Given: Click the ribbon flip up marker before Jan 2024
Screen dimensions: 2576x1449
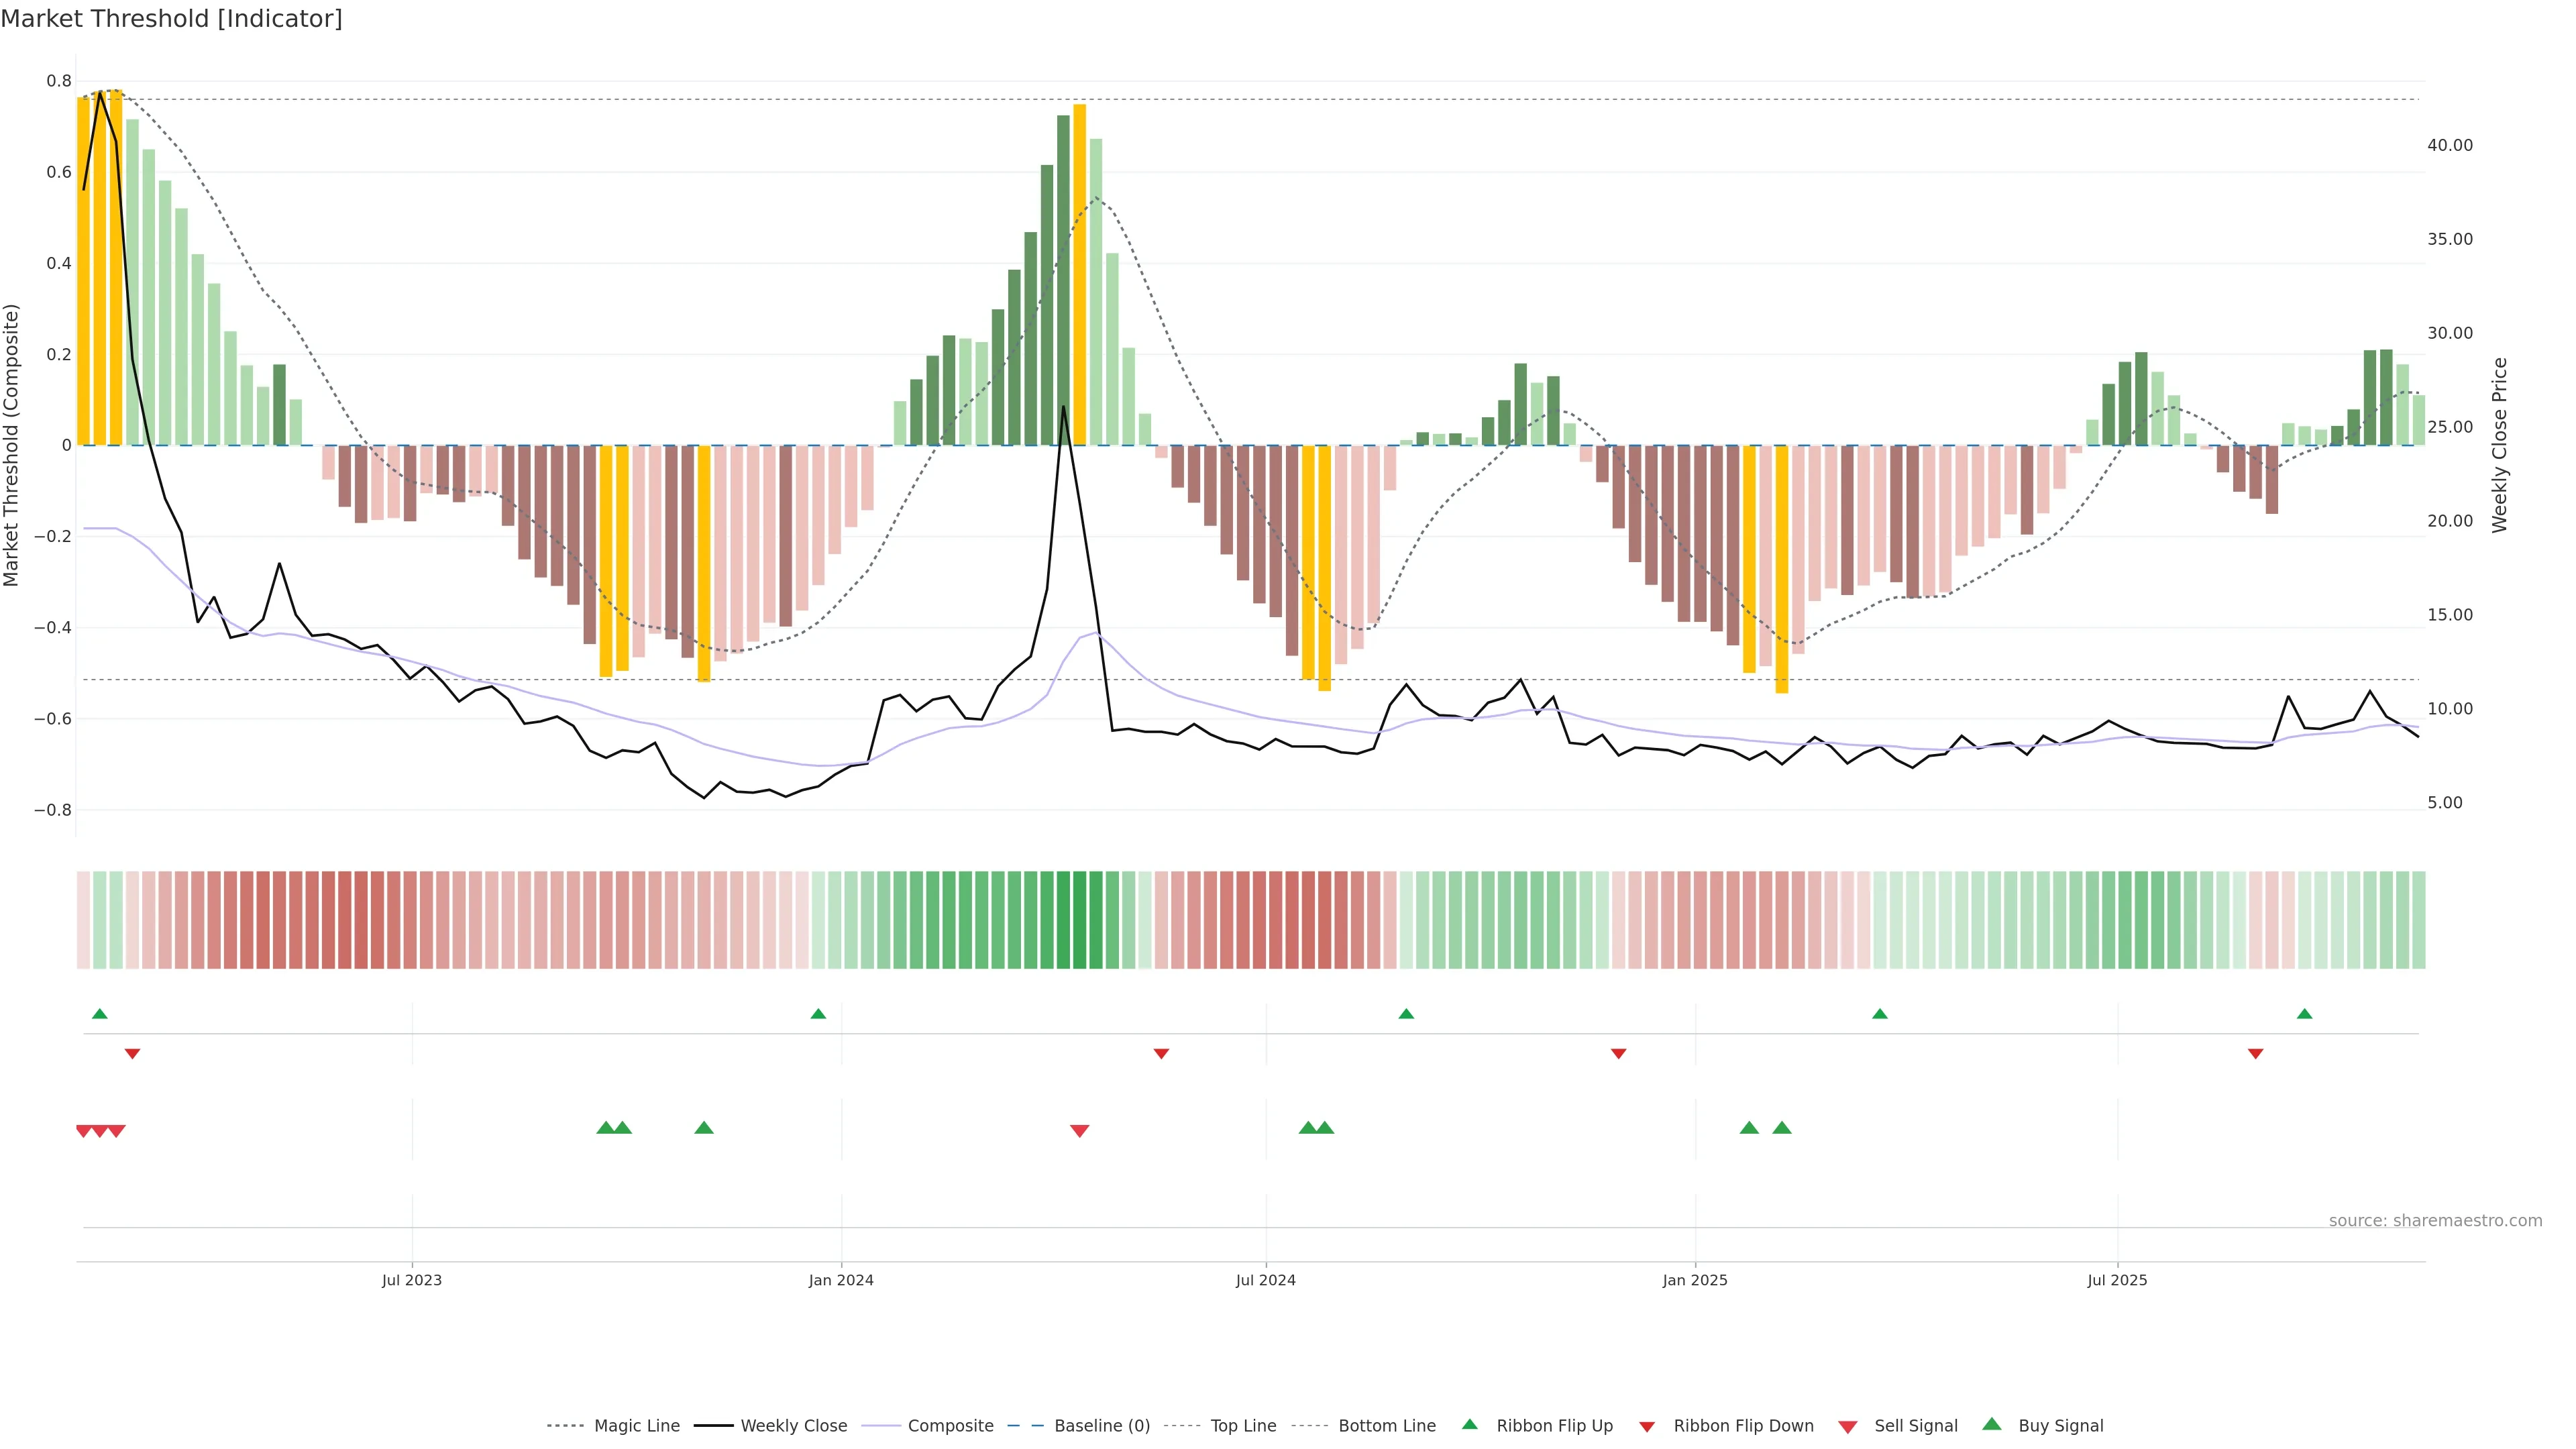Looking at the screenshot, I should (818, 1014).
